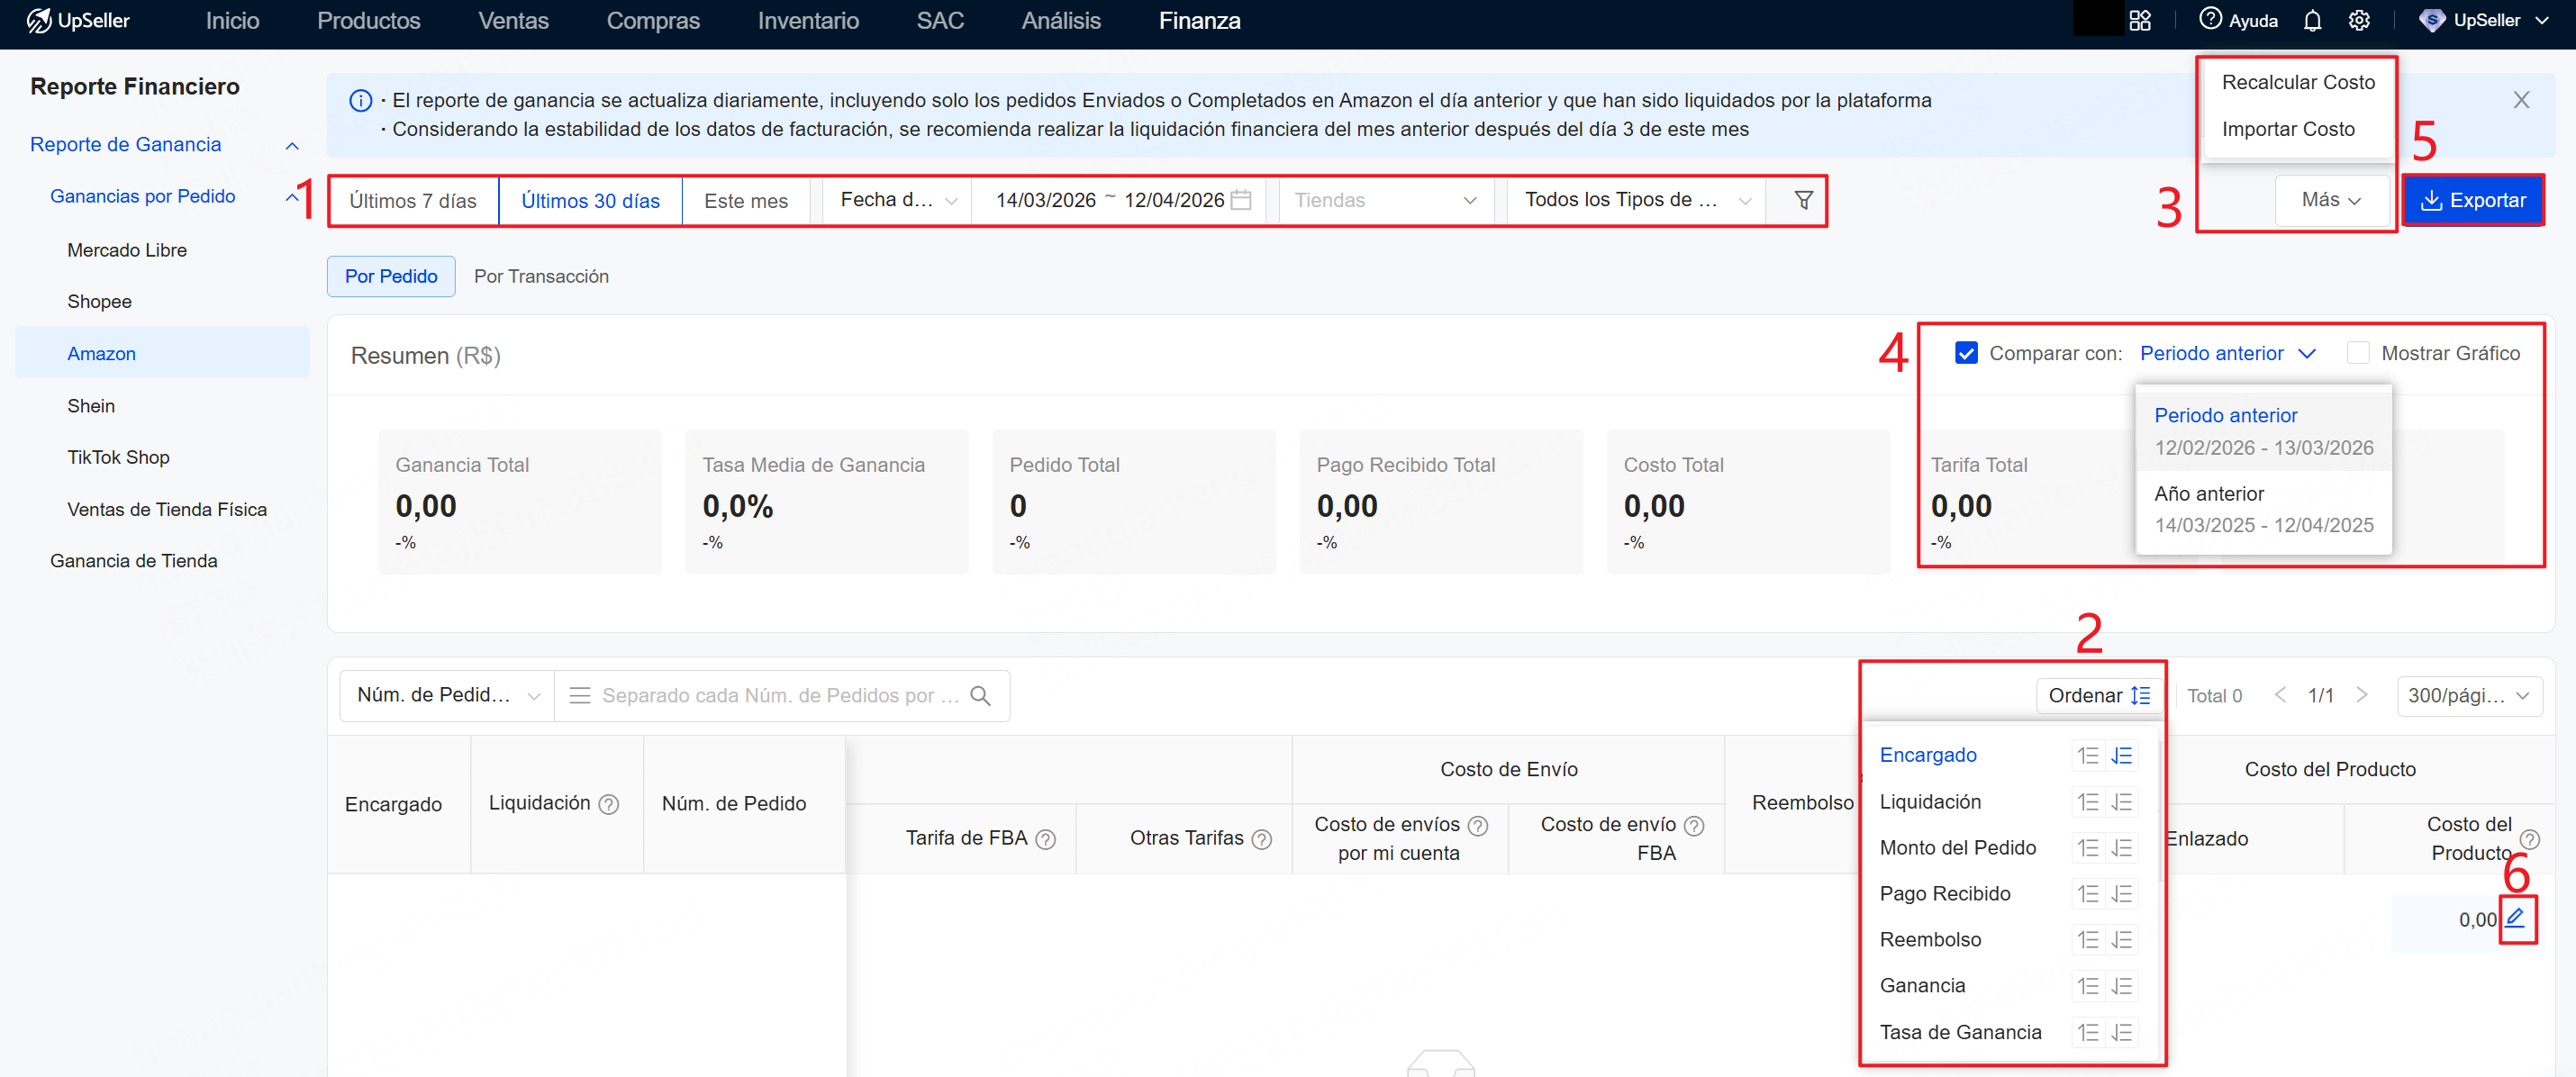Click the notification bell icon
Screen dimensions: 2576x1077
coord(2311,21)
